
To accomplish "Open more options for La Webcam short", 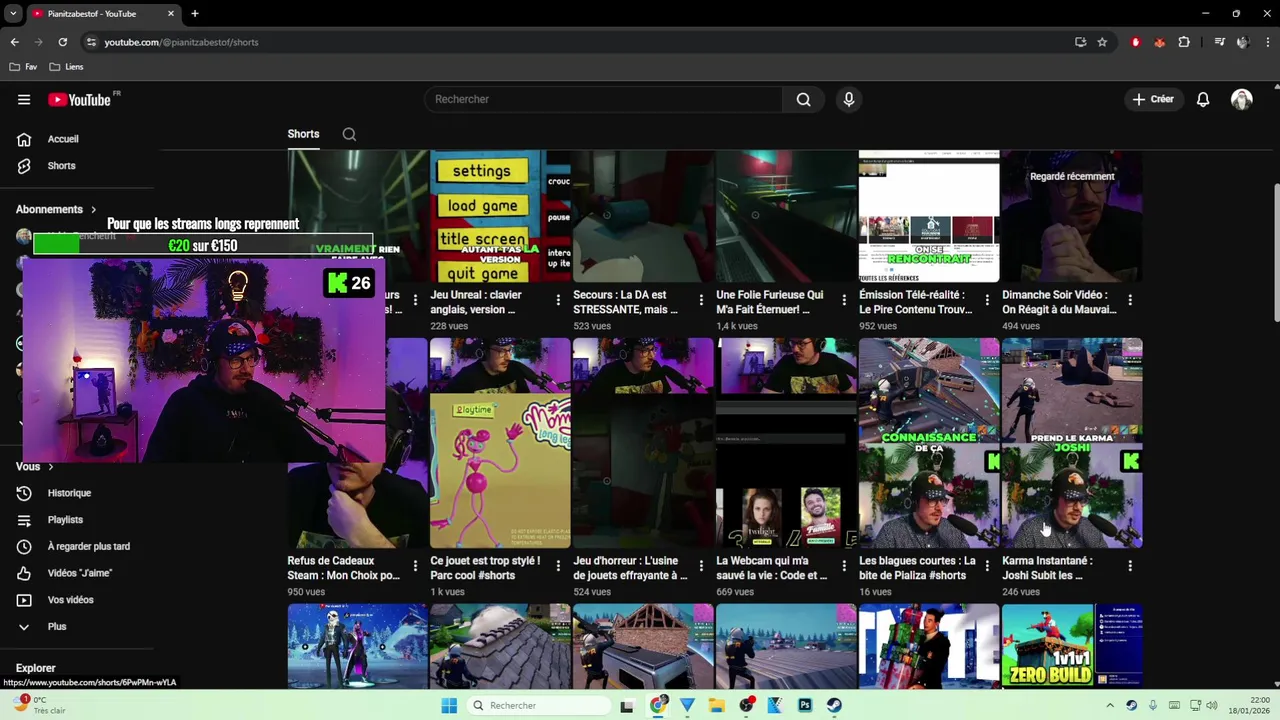I will pos(844,566).
